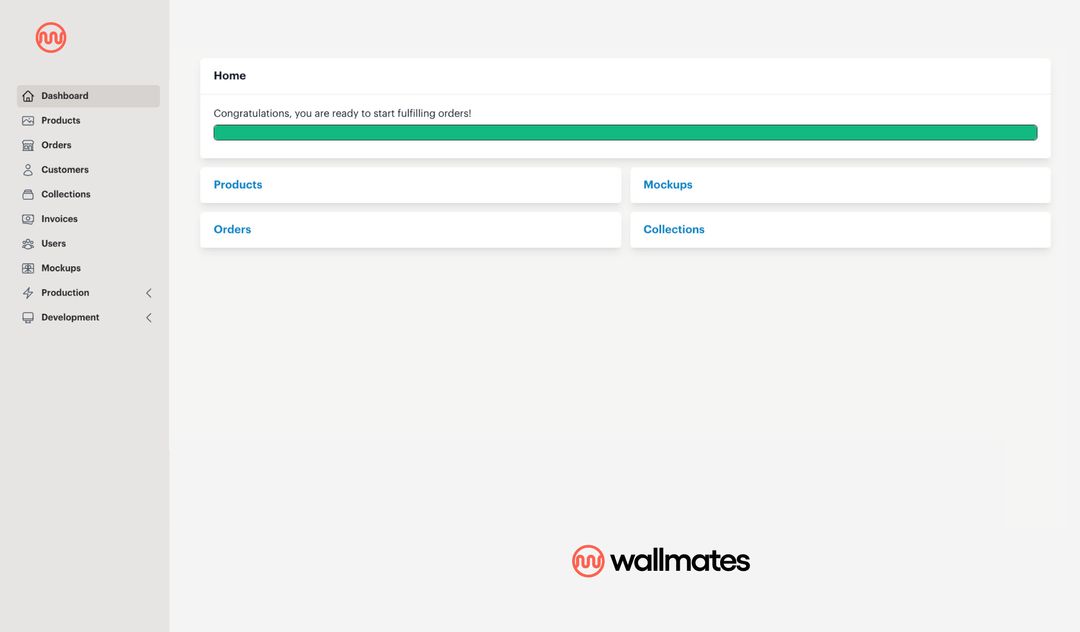This screenshot has width=1080, height=632.
Task: Open Invoices via its sidebar icon
Action: (27, 218)
